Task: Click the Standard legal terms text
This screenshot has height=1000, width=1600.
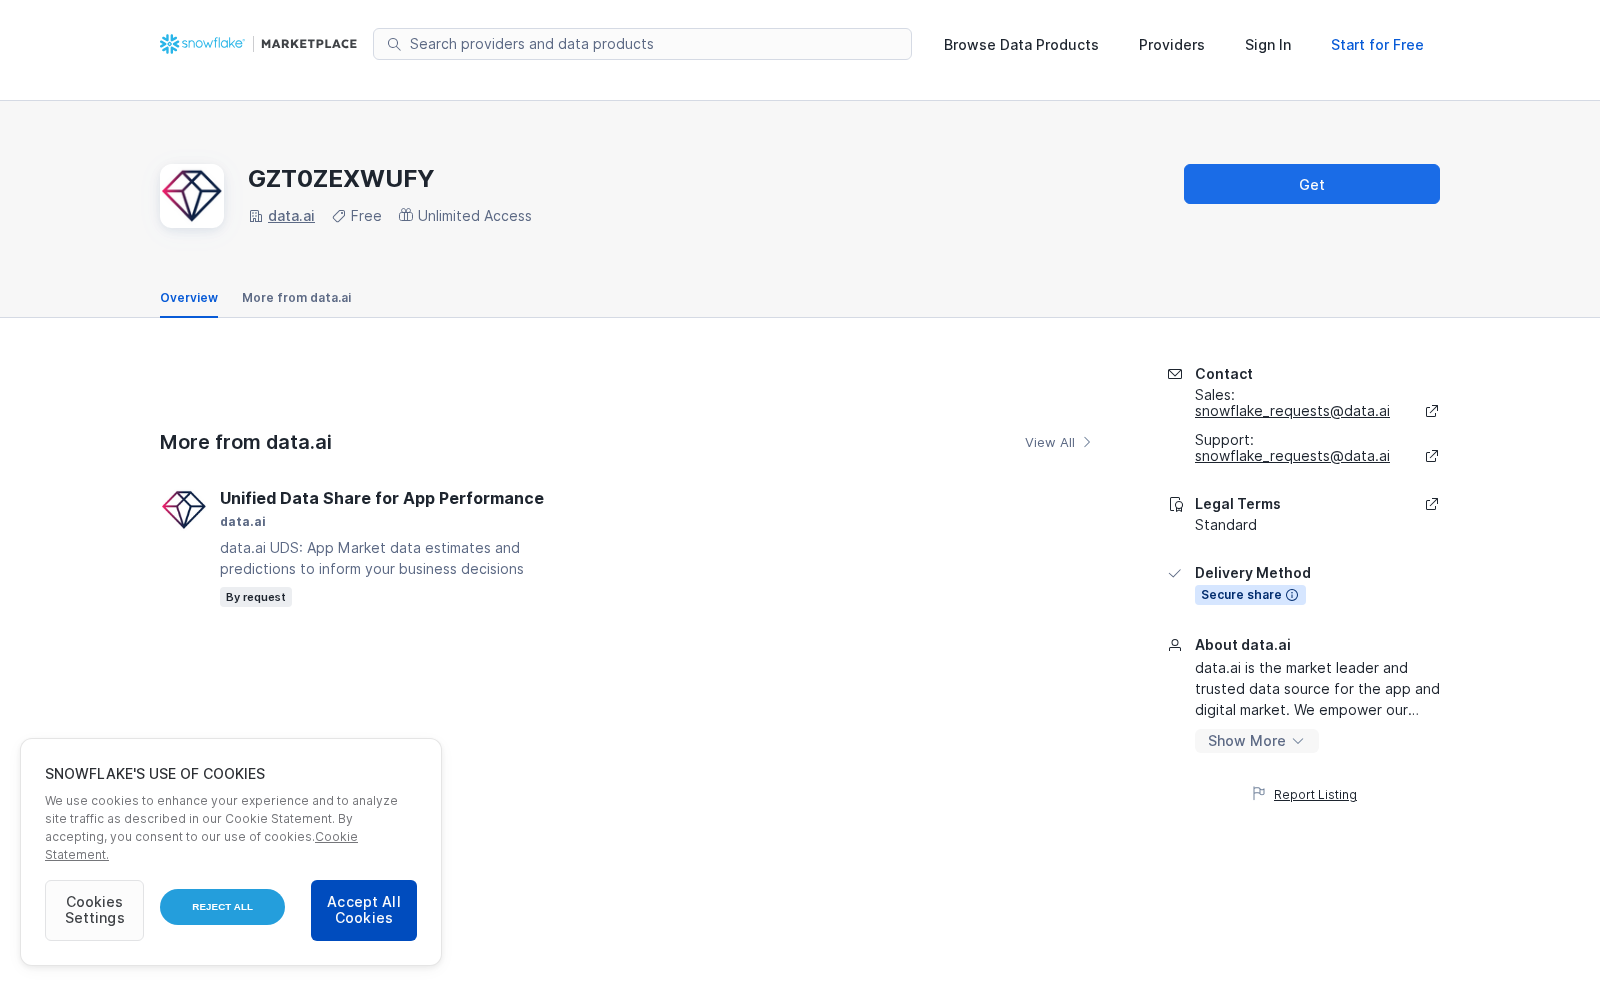Action: pyautogui.click(x=1226, y=525)
